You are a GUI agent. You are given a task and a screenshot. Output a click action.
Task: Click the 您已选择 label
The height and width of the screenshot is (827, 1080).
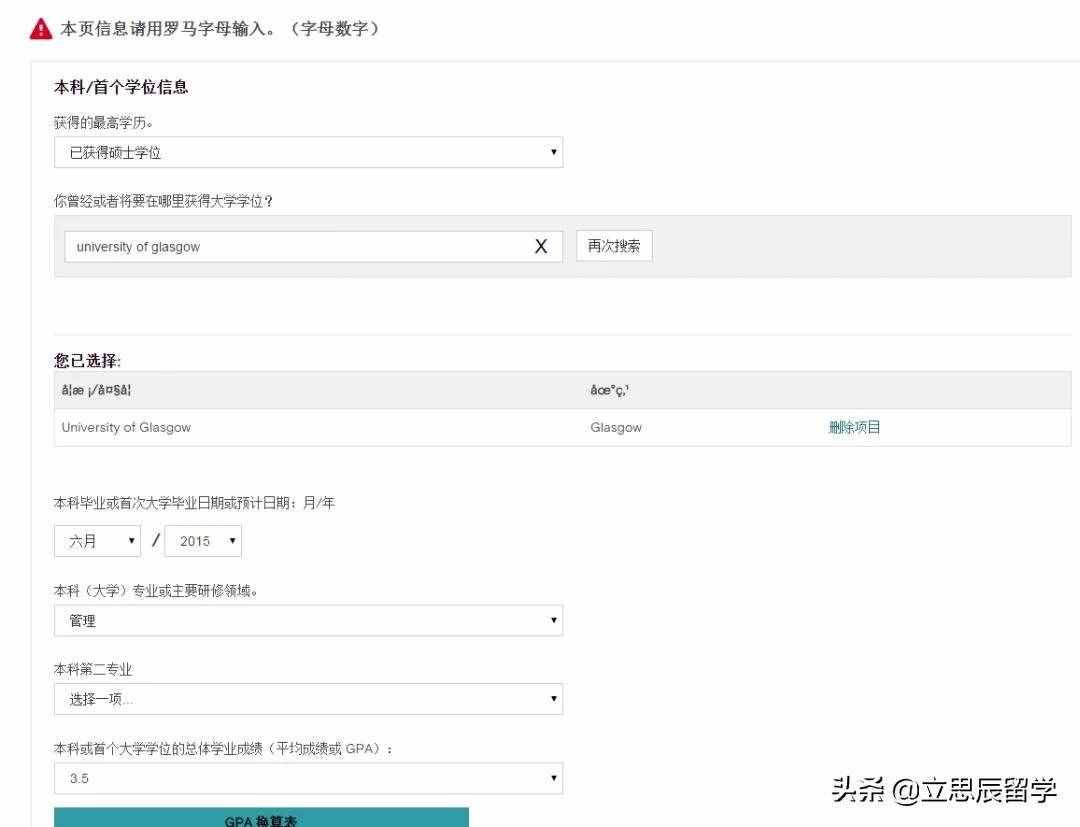(87, 360)
